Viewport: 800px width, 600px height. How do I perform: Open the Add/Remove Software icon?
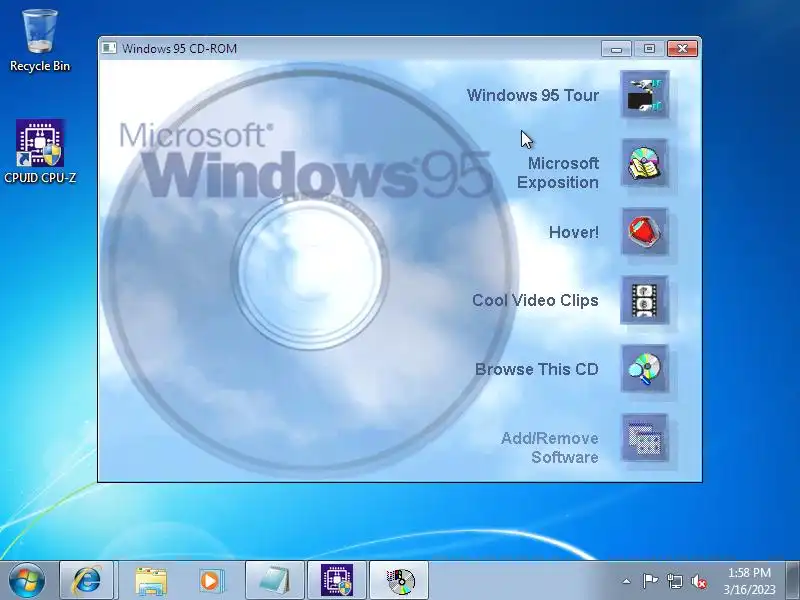[x=644, y=438]
